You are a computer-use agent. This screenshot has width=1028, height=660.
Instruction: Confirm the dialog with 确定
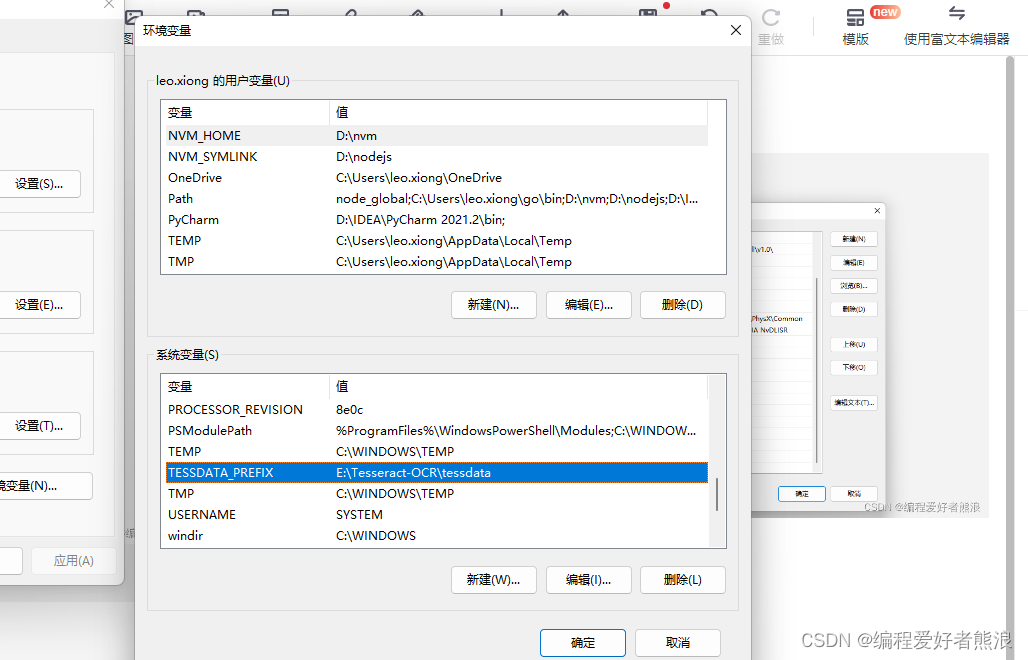click(583, 643)
